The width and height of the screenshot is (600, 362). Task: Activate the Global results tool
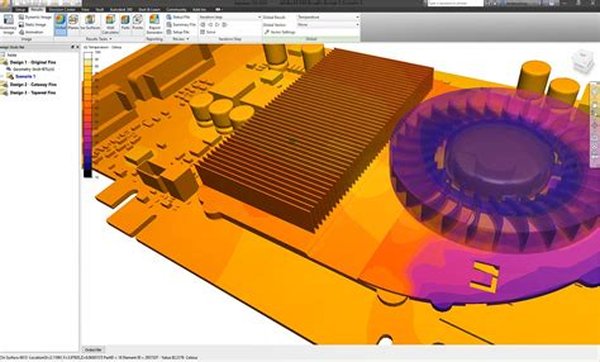click(60, 25)
